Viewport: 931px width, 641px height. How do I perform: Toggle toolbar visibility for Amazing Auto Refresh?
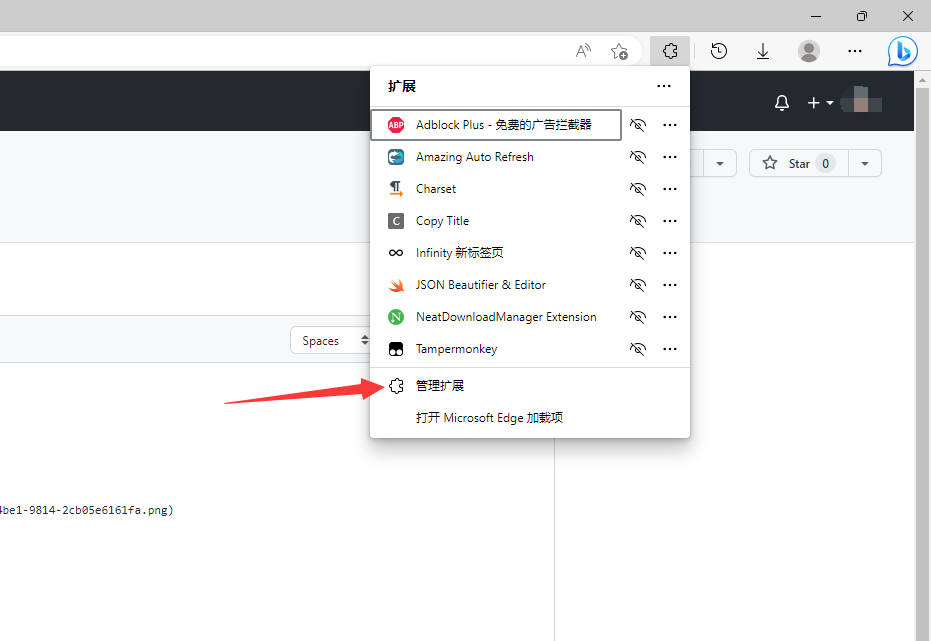638,157
